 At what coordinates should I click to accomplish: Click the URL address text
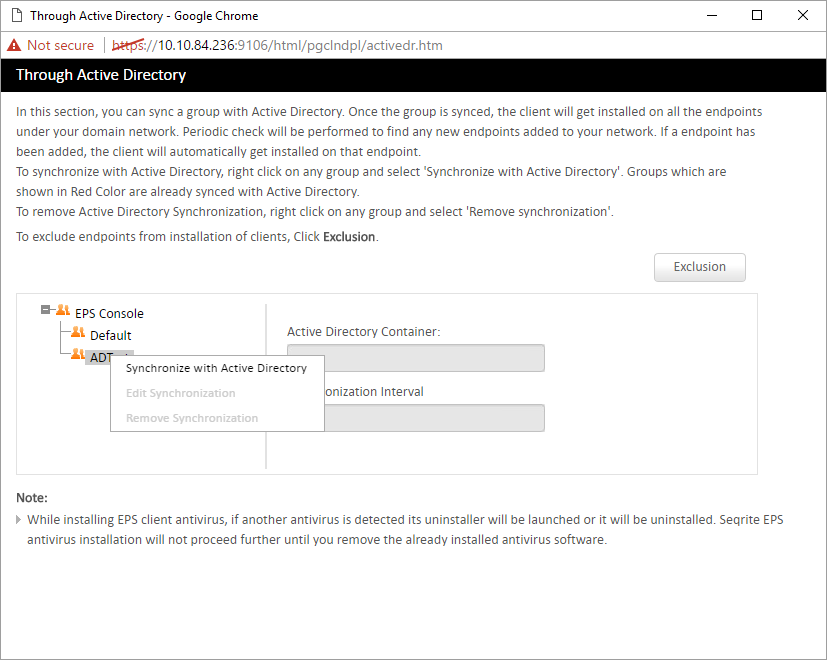click(x=277, y=45)
